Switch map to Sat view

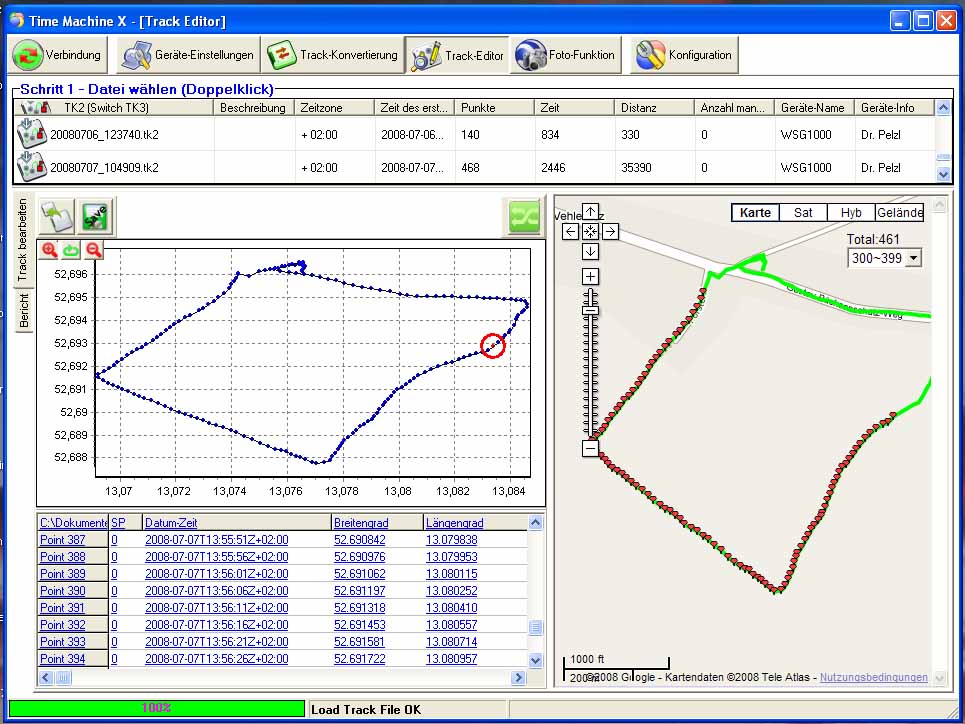[803, 212]
